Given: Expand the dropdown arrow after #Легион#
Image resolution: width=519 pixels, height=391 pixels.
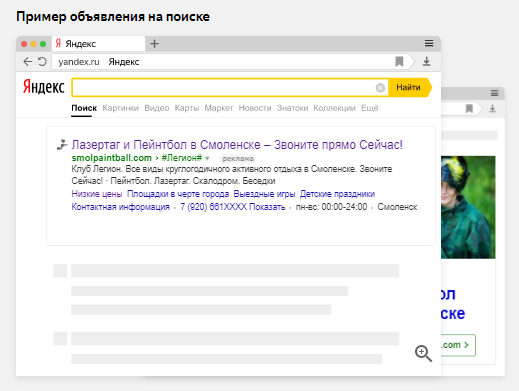Looking at the screenshot, I should click(207, 158).
